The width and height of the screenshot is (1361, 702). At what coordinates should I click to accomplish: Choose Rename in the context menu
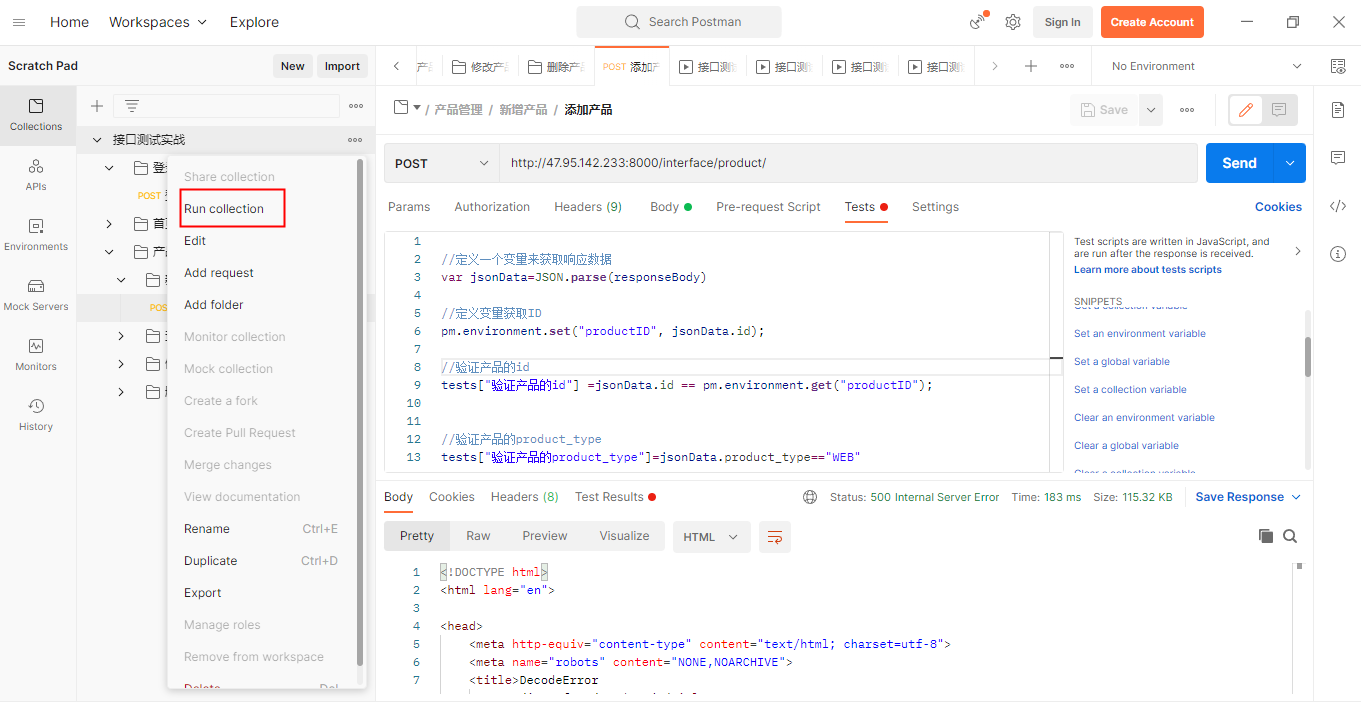207,529
